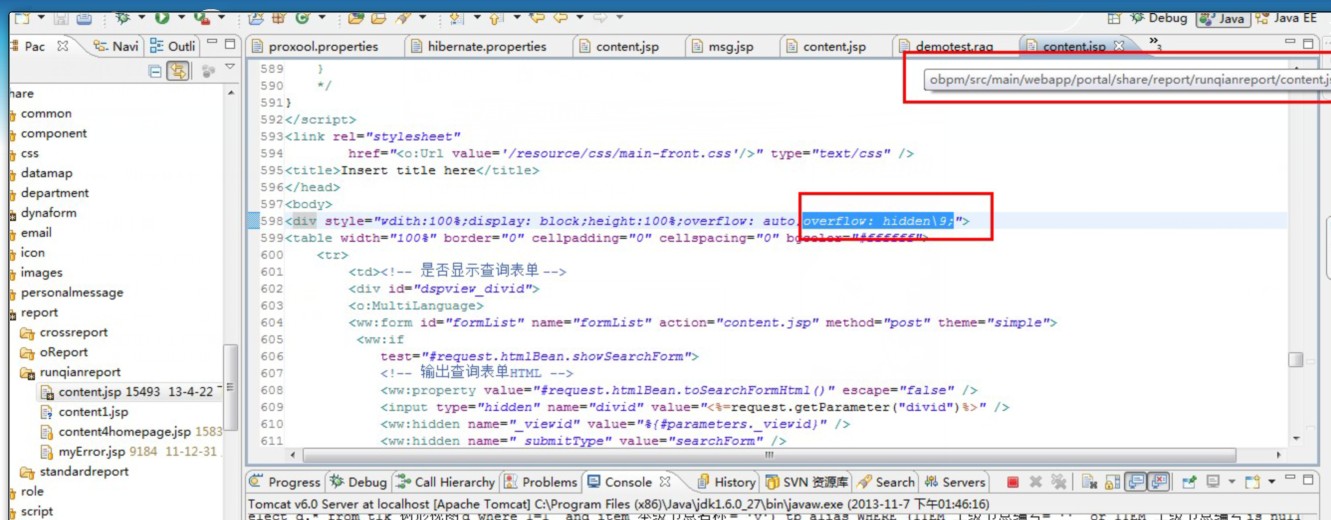Click Collapse All in Package Explorer
Viewport: 1331px width, 520px height.
[x=155, y=71]
